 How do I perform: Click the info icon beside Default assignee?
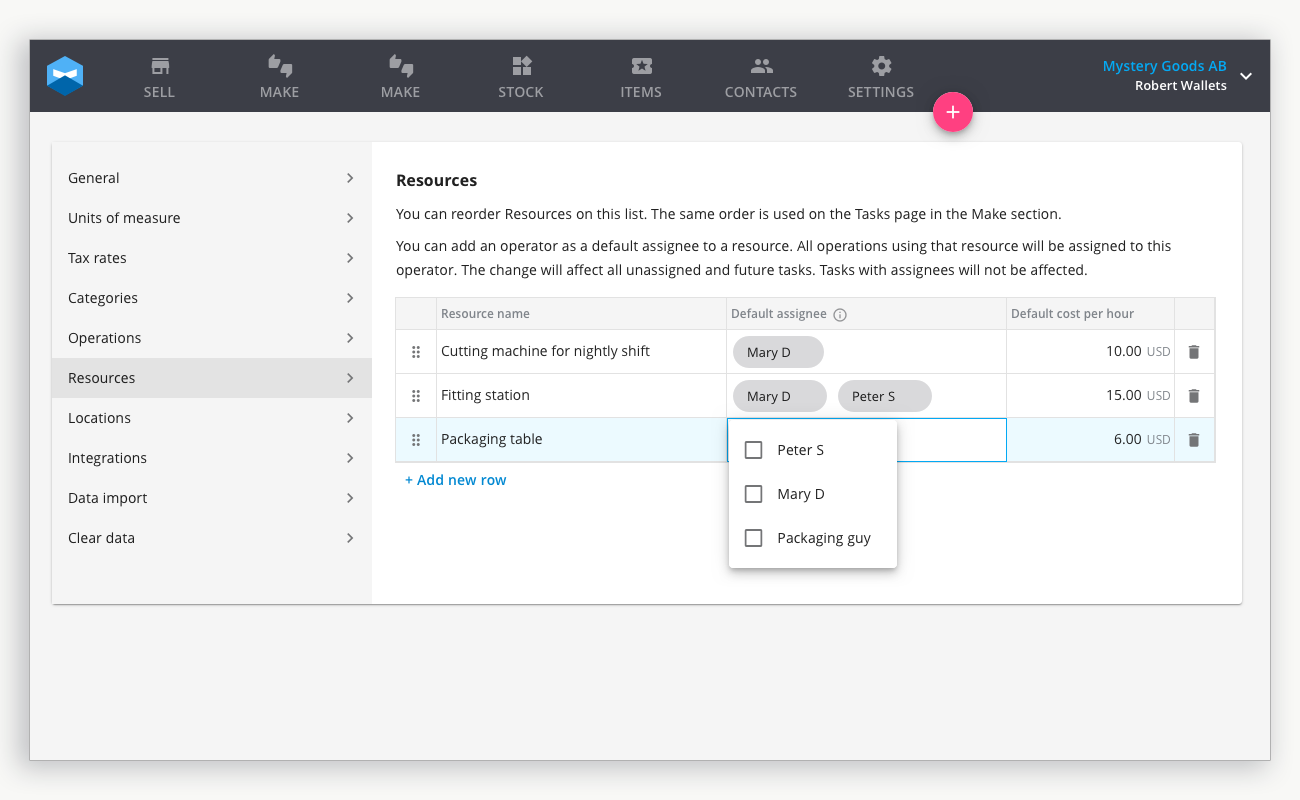point(840,314)
